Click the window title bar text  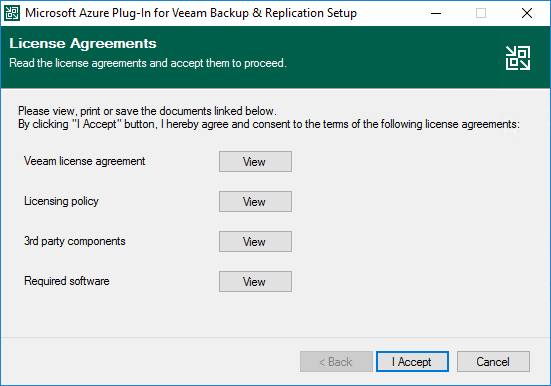pos(191,13)
